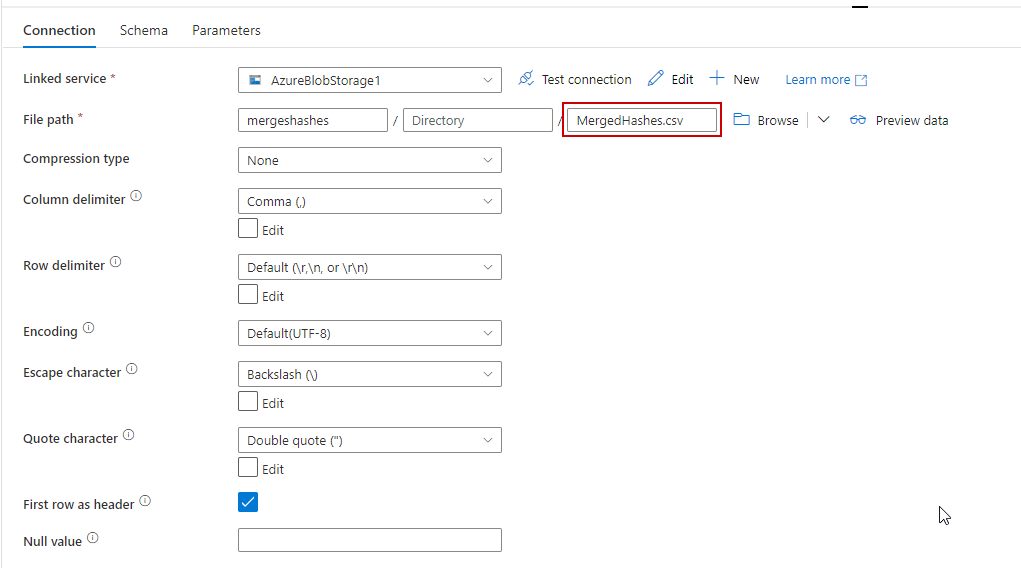Click the Test connection plug icon
Image resolution: width=1021 pixels, height=568 pixels.
click(526, 79)
